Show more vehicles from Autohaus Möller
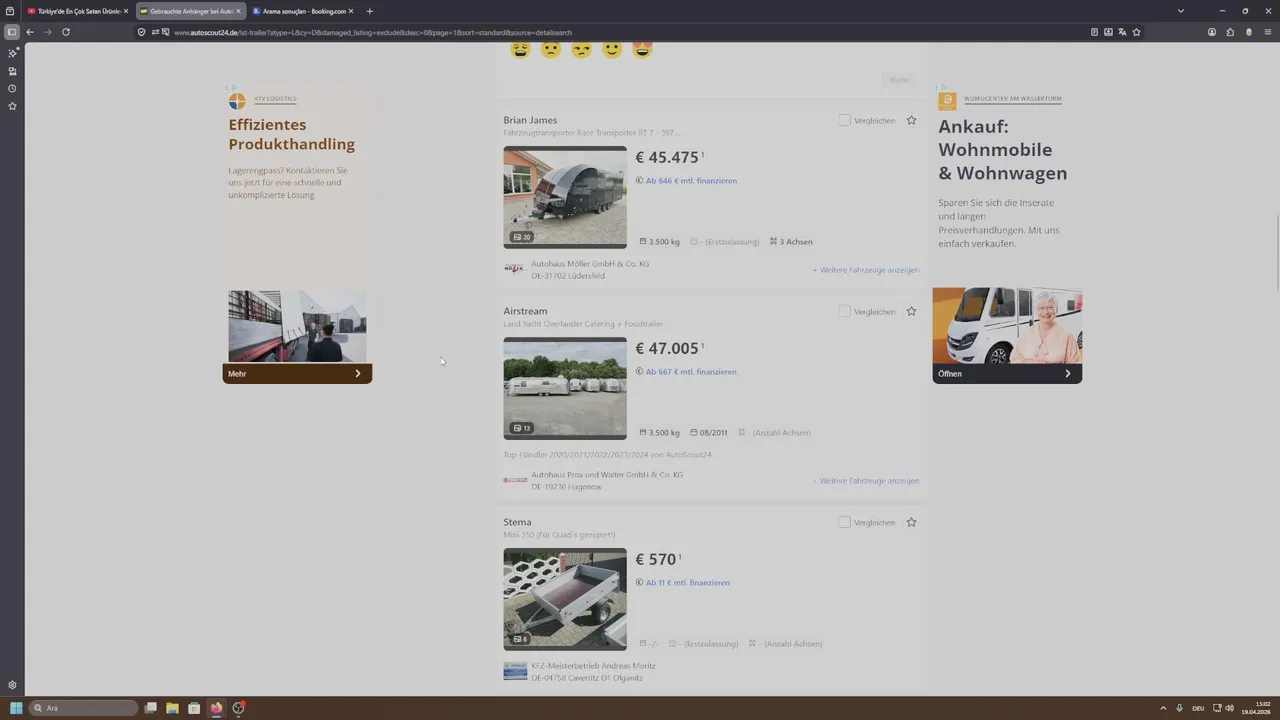Screen dimensions: 1280x720 866,270
